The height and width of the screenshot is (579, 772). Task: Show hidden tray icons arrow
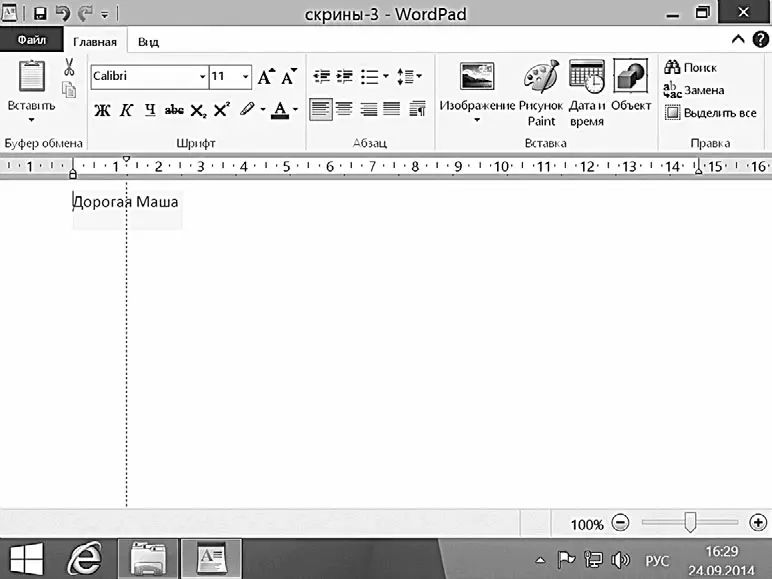540,560
